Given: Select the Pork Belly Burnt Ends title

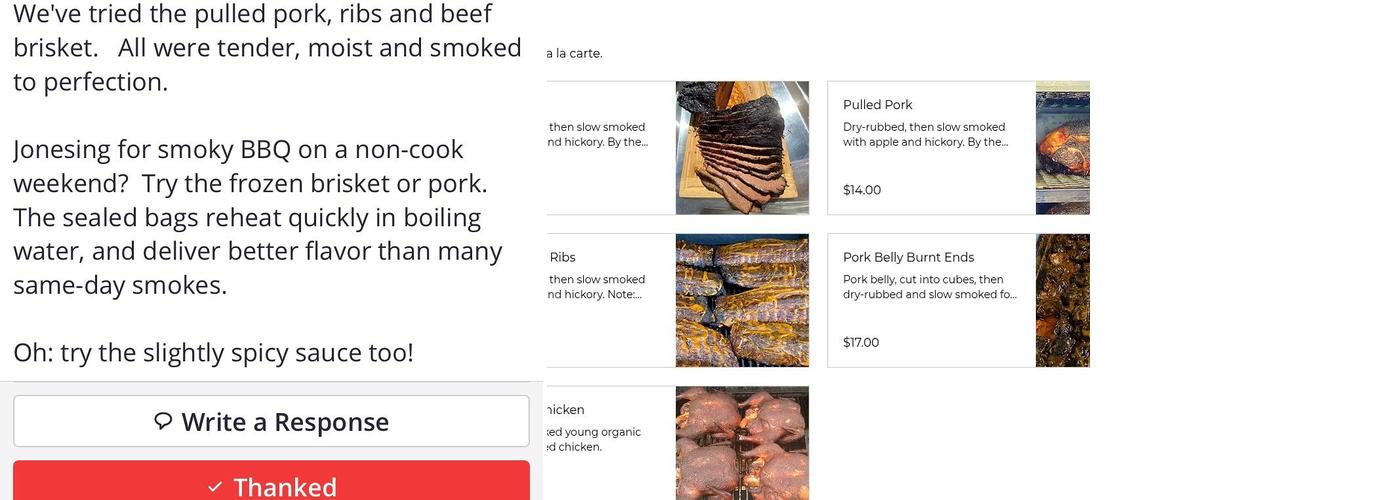Looking at the screenshot, I should [x=908, y=257].
